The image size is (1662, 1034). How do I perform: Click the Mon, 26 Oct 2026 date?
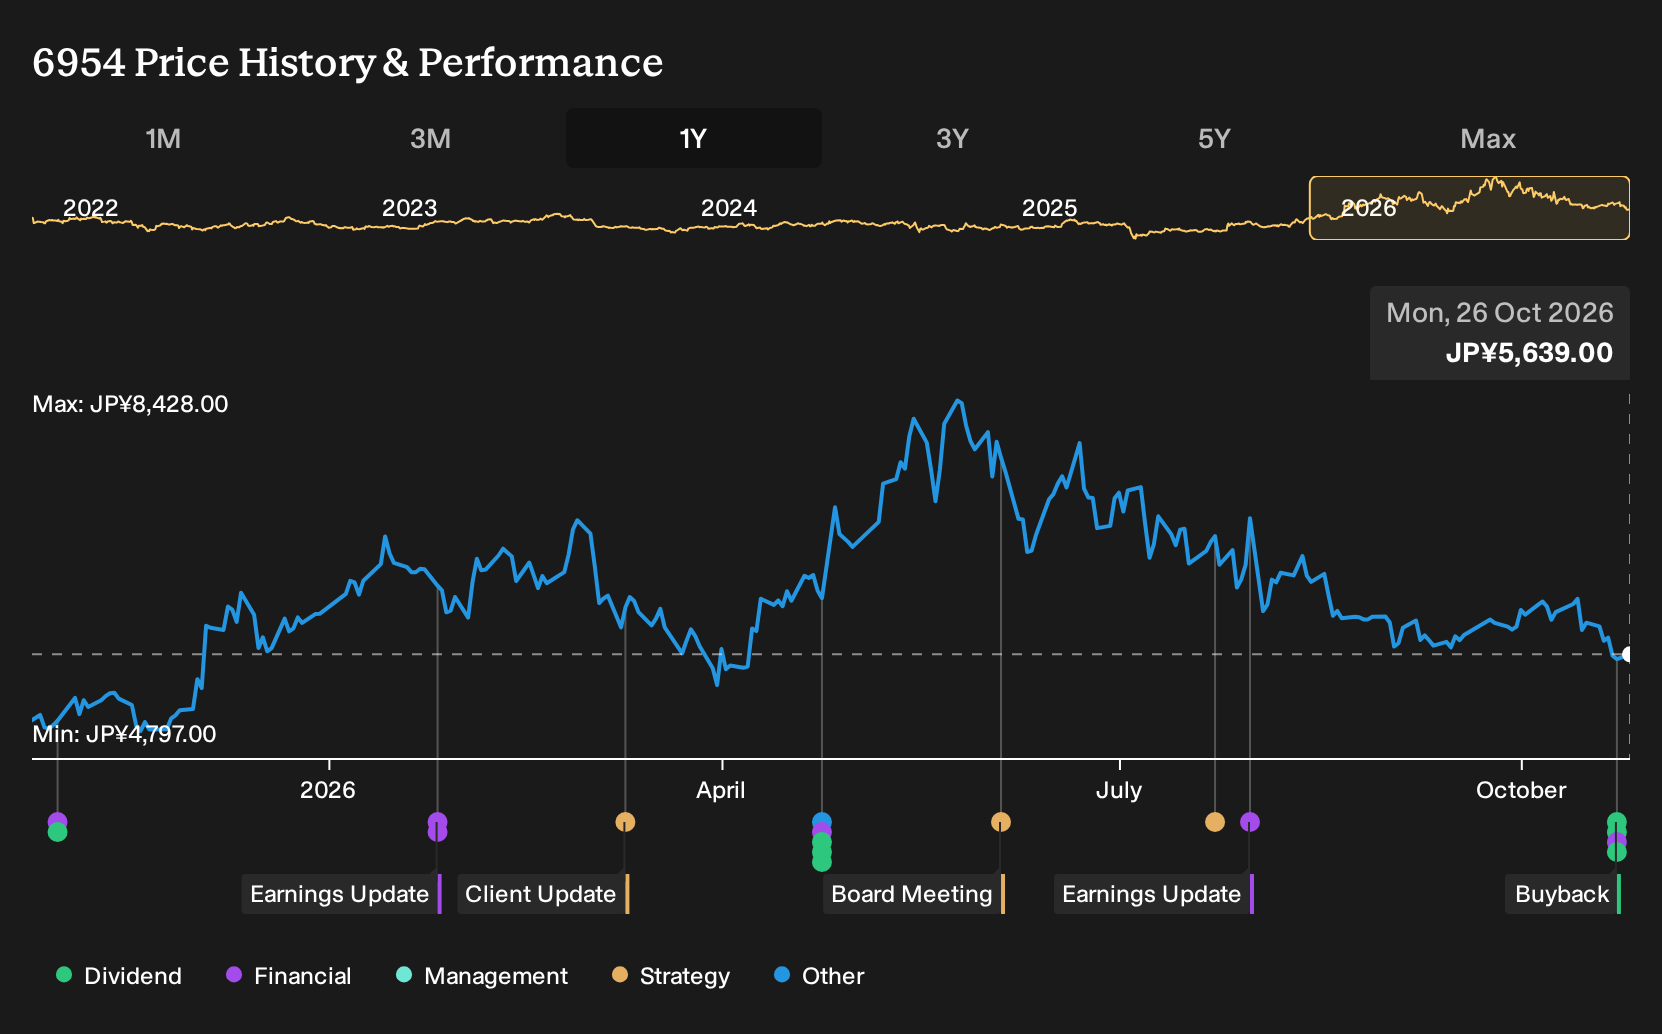(1500, 313)
